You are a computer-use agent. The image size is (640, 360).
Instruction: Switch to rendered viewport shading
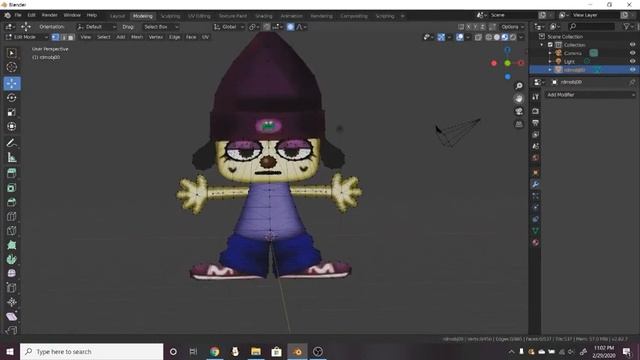[513, 37]
